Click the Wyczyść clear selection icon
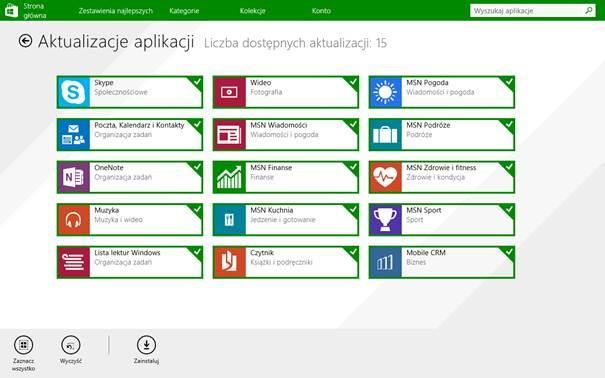This screenshot has width=605, height=378. (71, 345)
